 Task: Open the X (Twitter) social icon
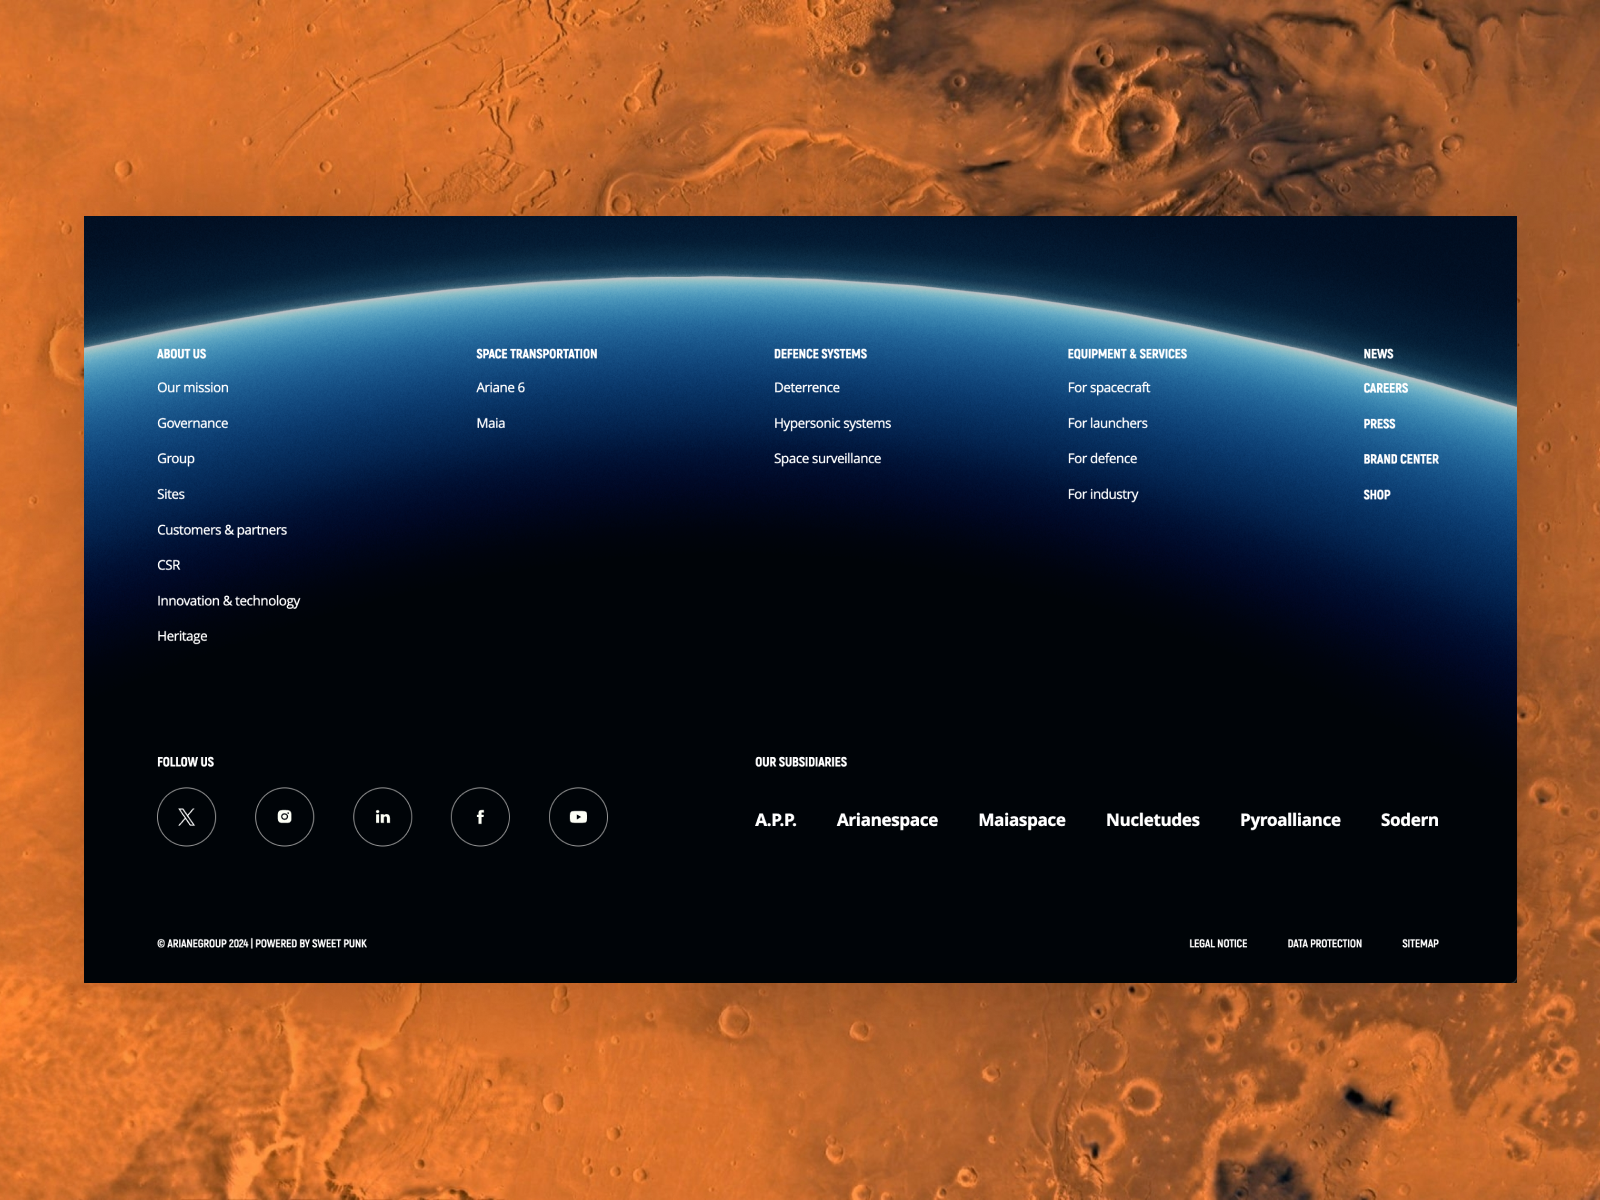pyautogui.click(x=186, y=817)
